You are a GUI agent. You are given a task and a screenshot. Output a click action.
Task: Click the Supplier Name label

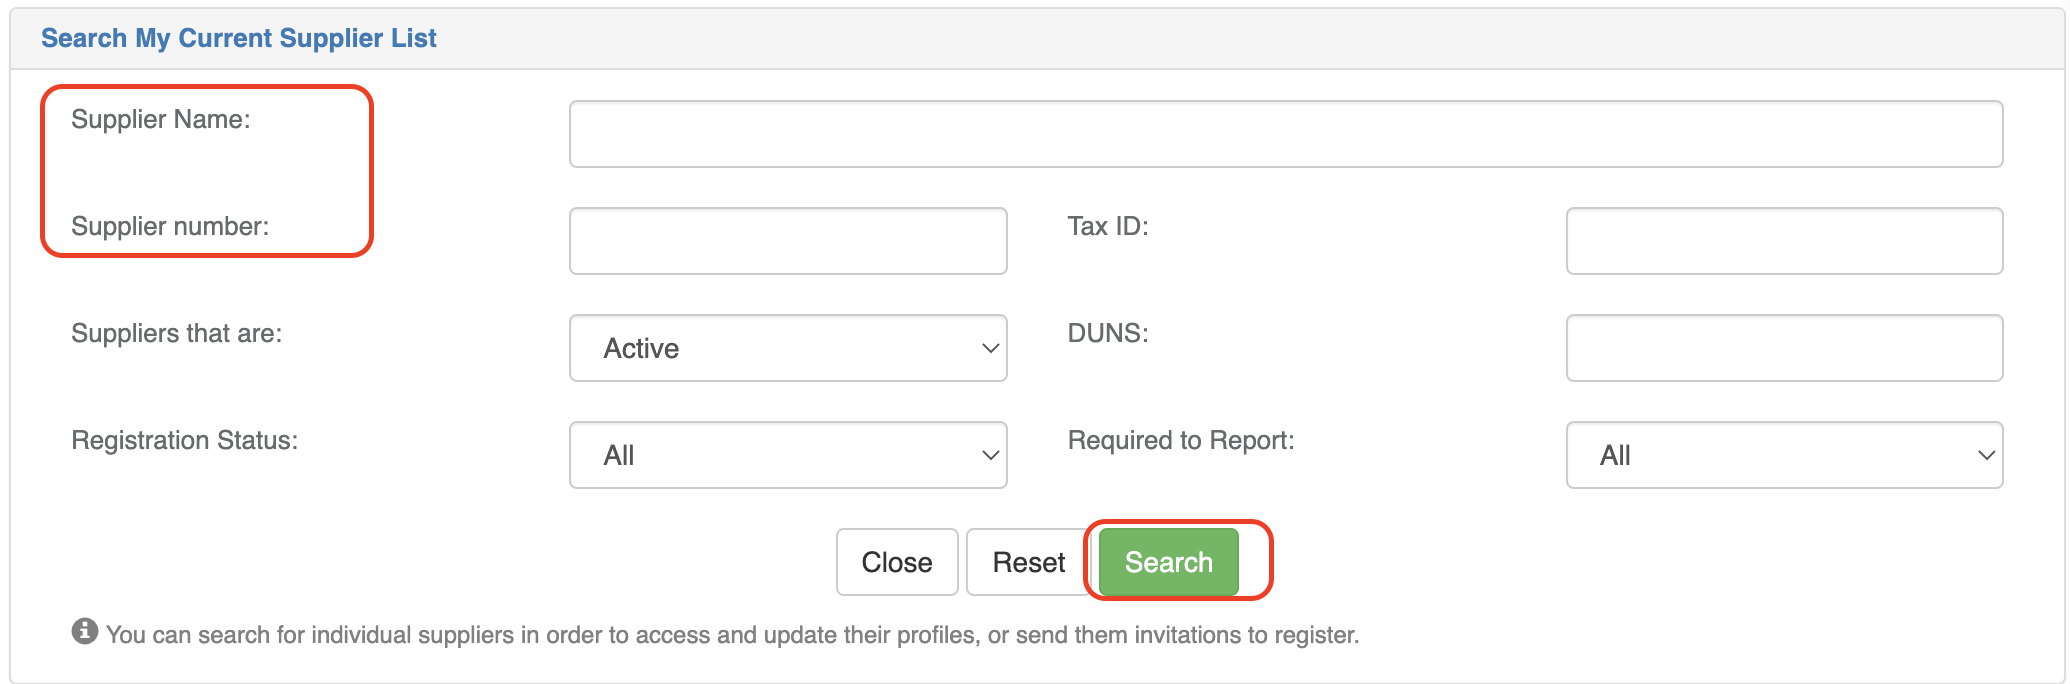point(161,119)
